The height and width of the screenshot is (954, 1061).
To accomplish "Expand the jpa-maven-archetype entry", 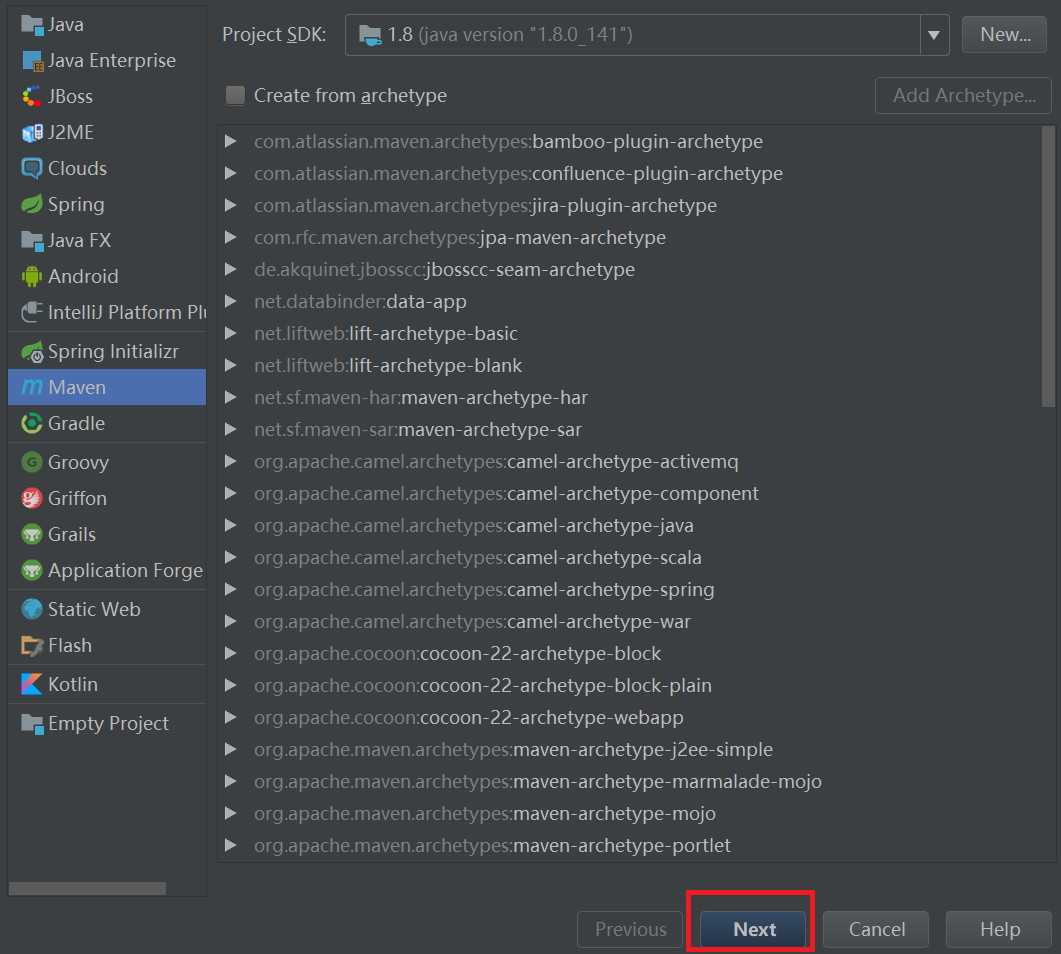I will pyautogui.click(x=231, y=237).
